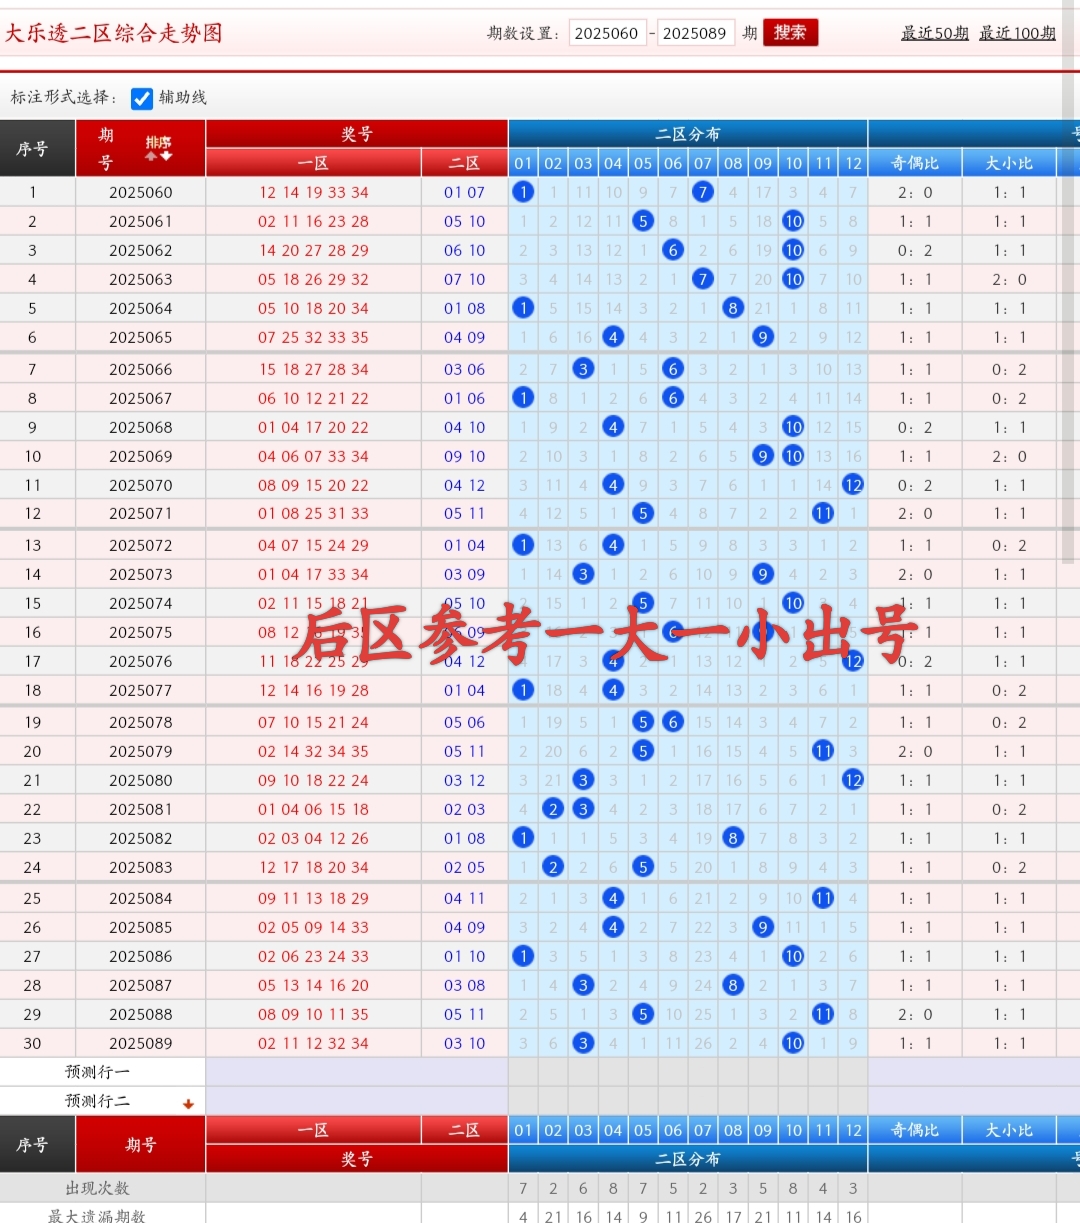Click blue ball 06 in row 2025067
Viewport: 1080px width, 1223px height.
[673, 398]
